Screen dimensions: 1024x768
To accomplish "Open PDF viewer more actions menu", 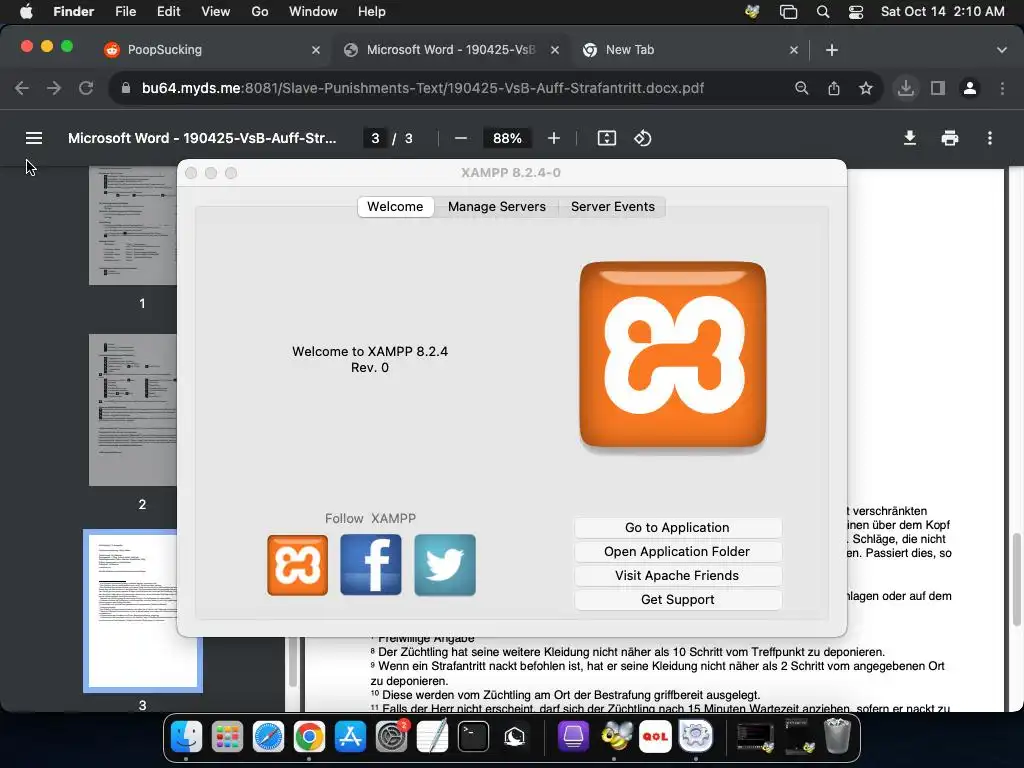I will 990,138.
